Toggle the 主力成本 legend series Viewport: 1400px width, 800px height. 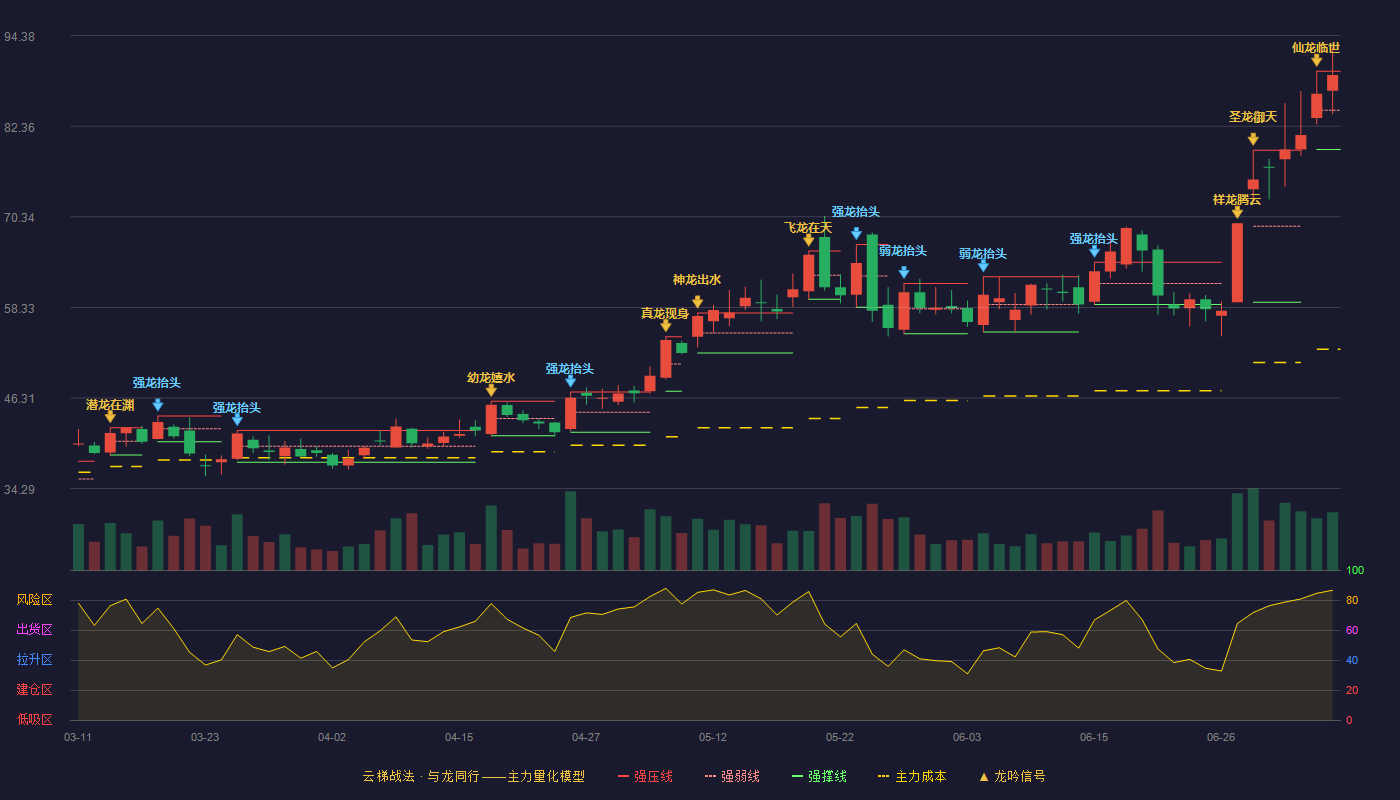pos(912,776)
